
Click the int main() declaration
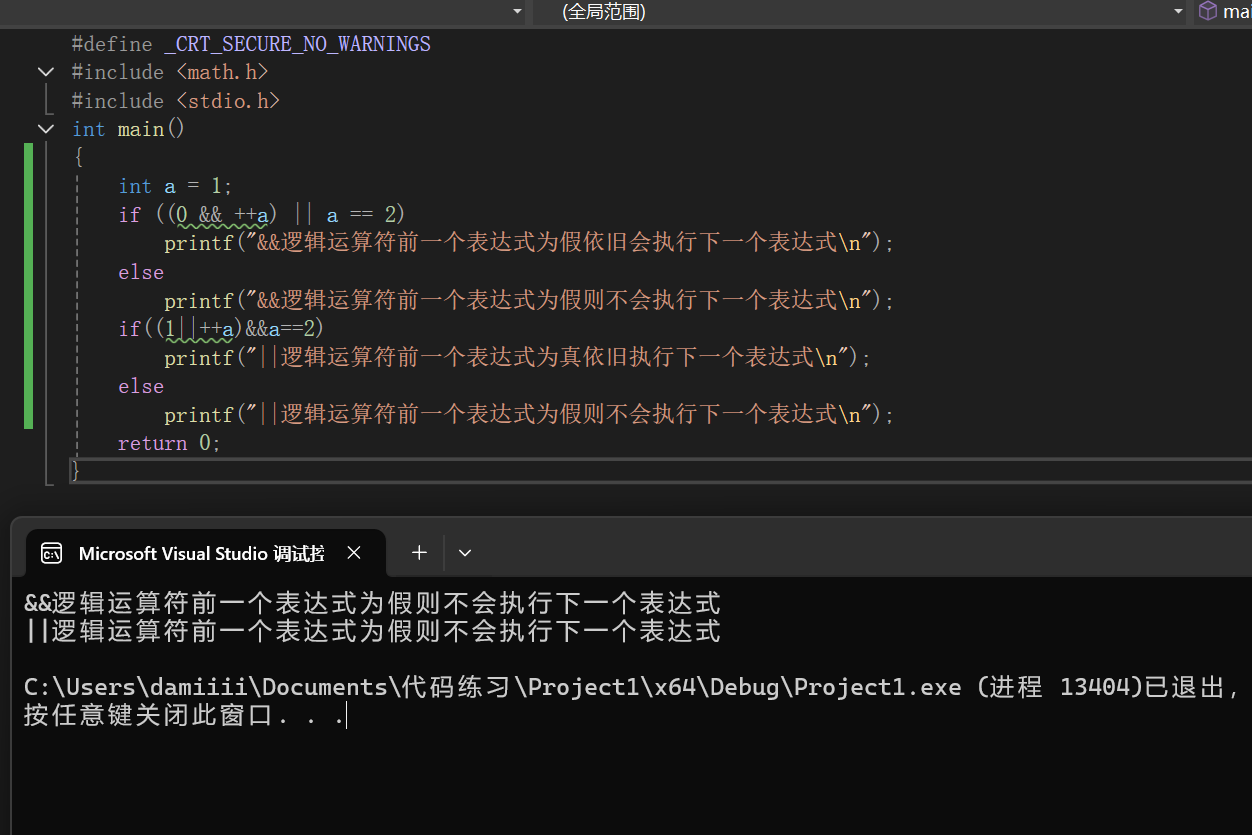[x=129, y=129]
